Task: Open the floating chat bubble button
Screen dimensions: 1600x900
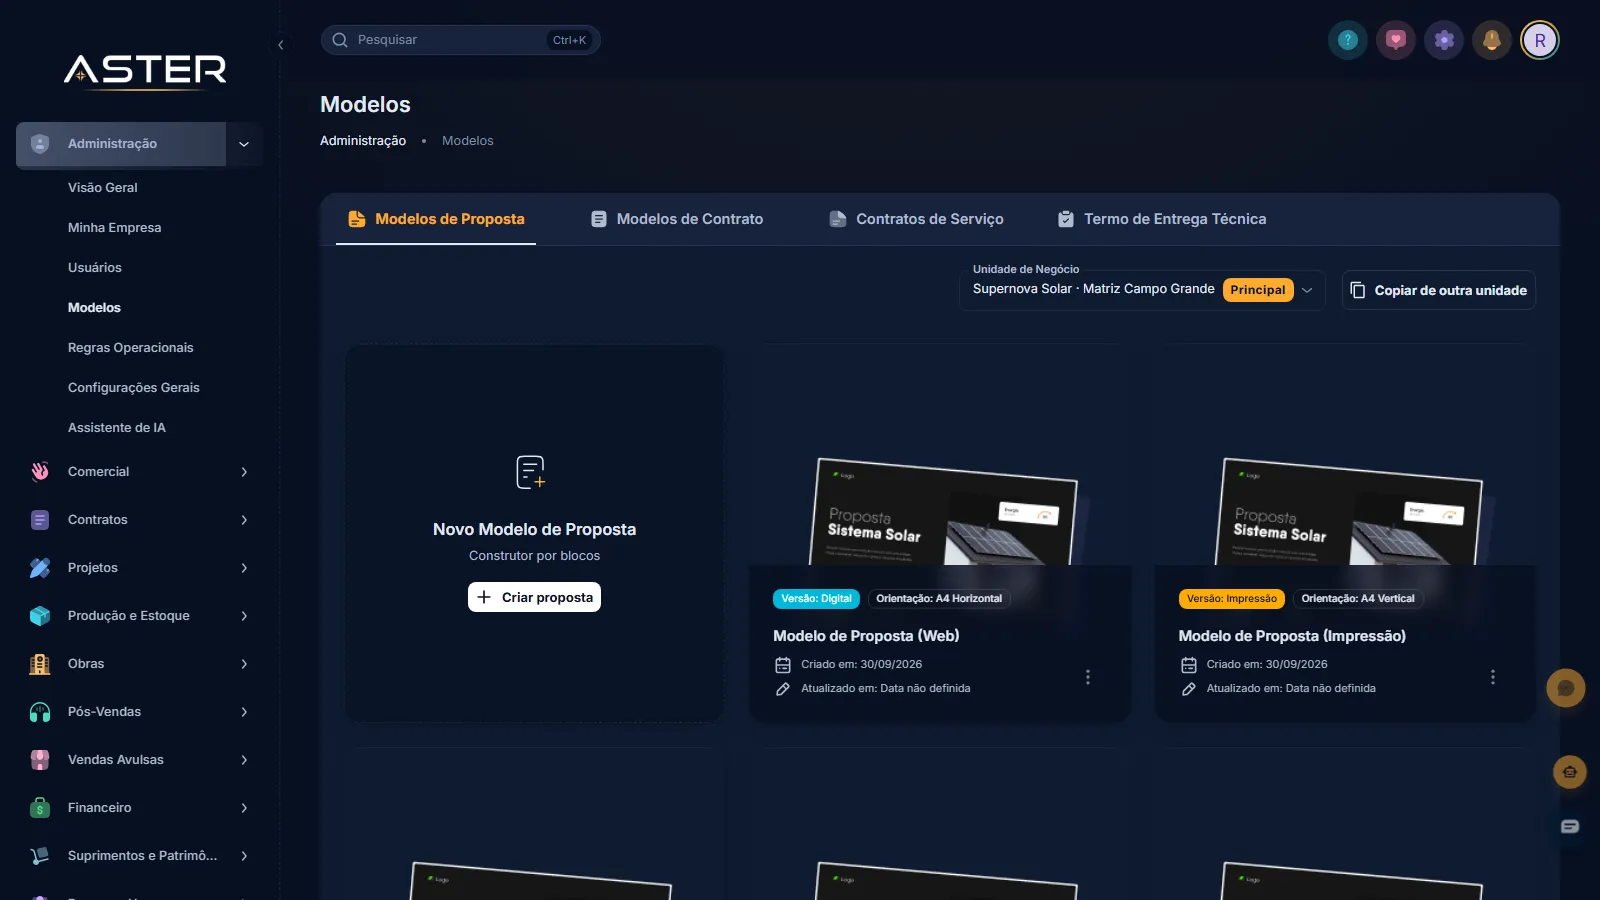Action: tap(1566, 688)
